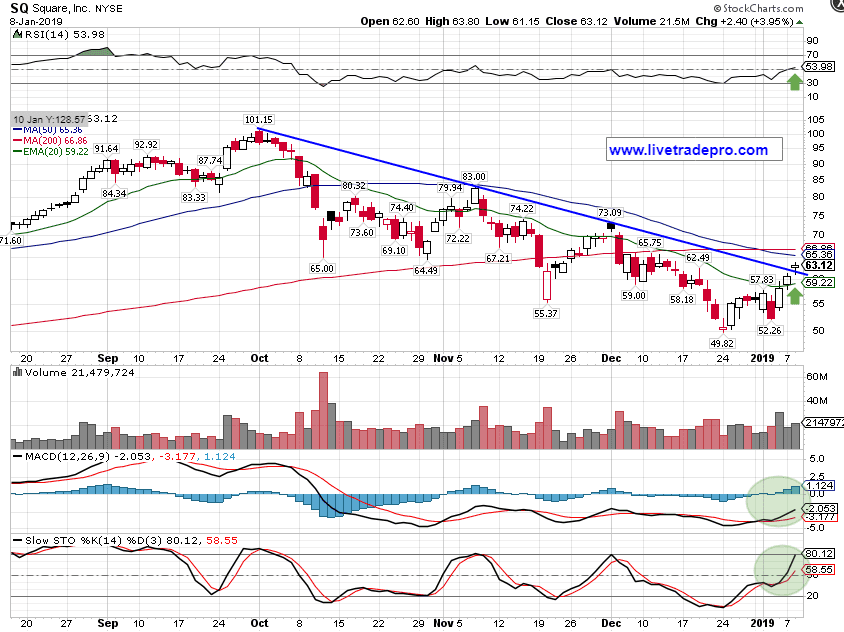Image resolution: width=844 pixels, height=632 pixels.
Task: Click the 101.15 peak price label
Action: [258, 119]
